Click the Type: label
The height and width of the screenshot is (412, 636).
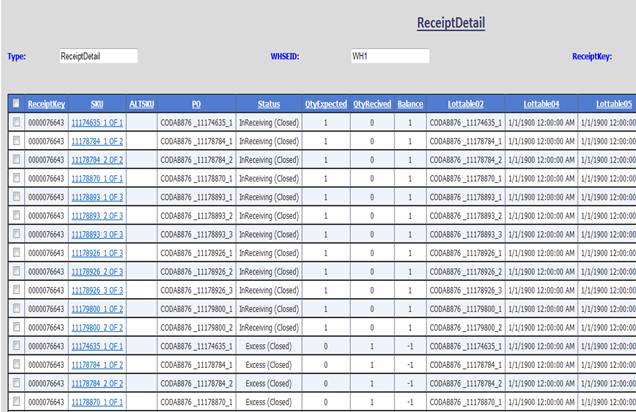click(x=17, y=56)
